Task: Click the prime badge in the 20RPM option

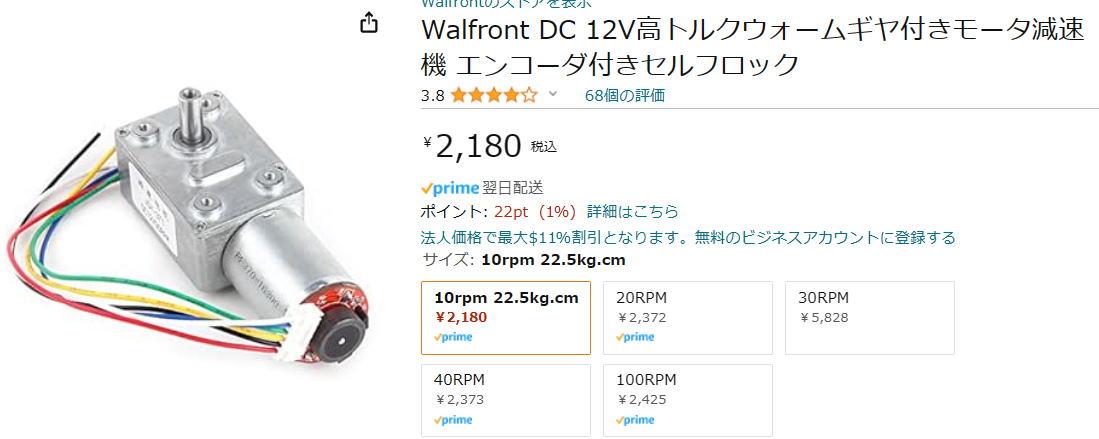Action: click(x=635, y=337)
